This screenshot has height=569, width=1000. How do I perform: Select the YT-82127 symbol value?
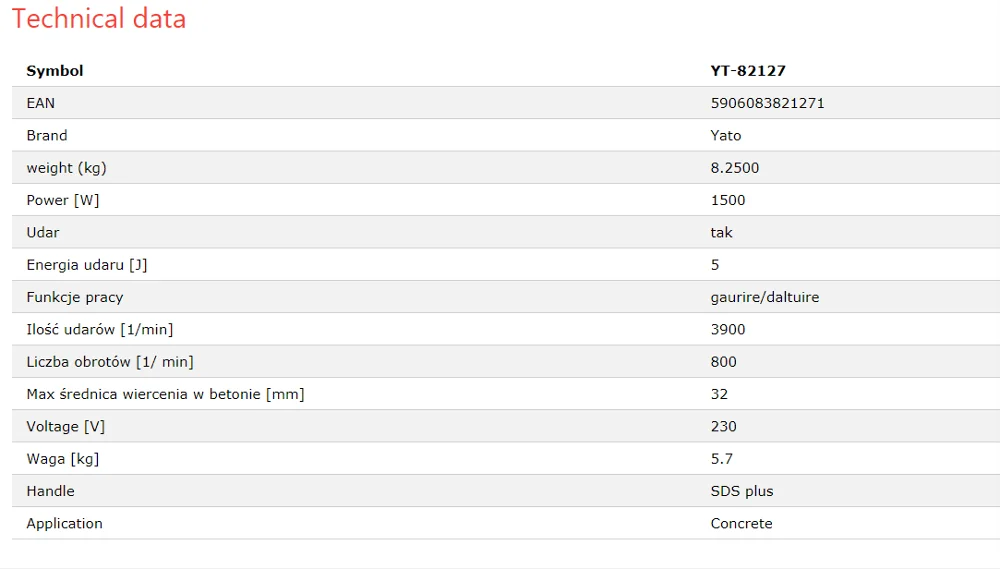(748, 71)
